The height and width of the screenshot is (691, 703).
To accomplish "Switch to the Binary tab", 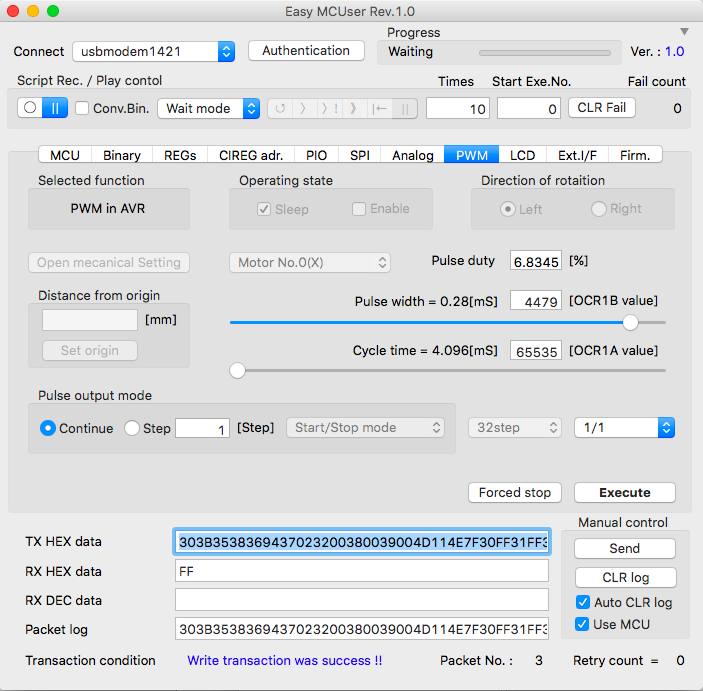I will click(x=122, y=155).
